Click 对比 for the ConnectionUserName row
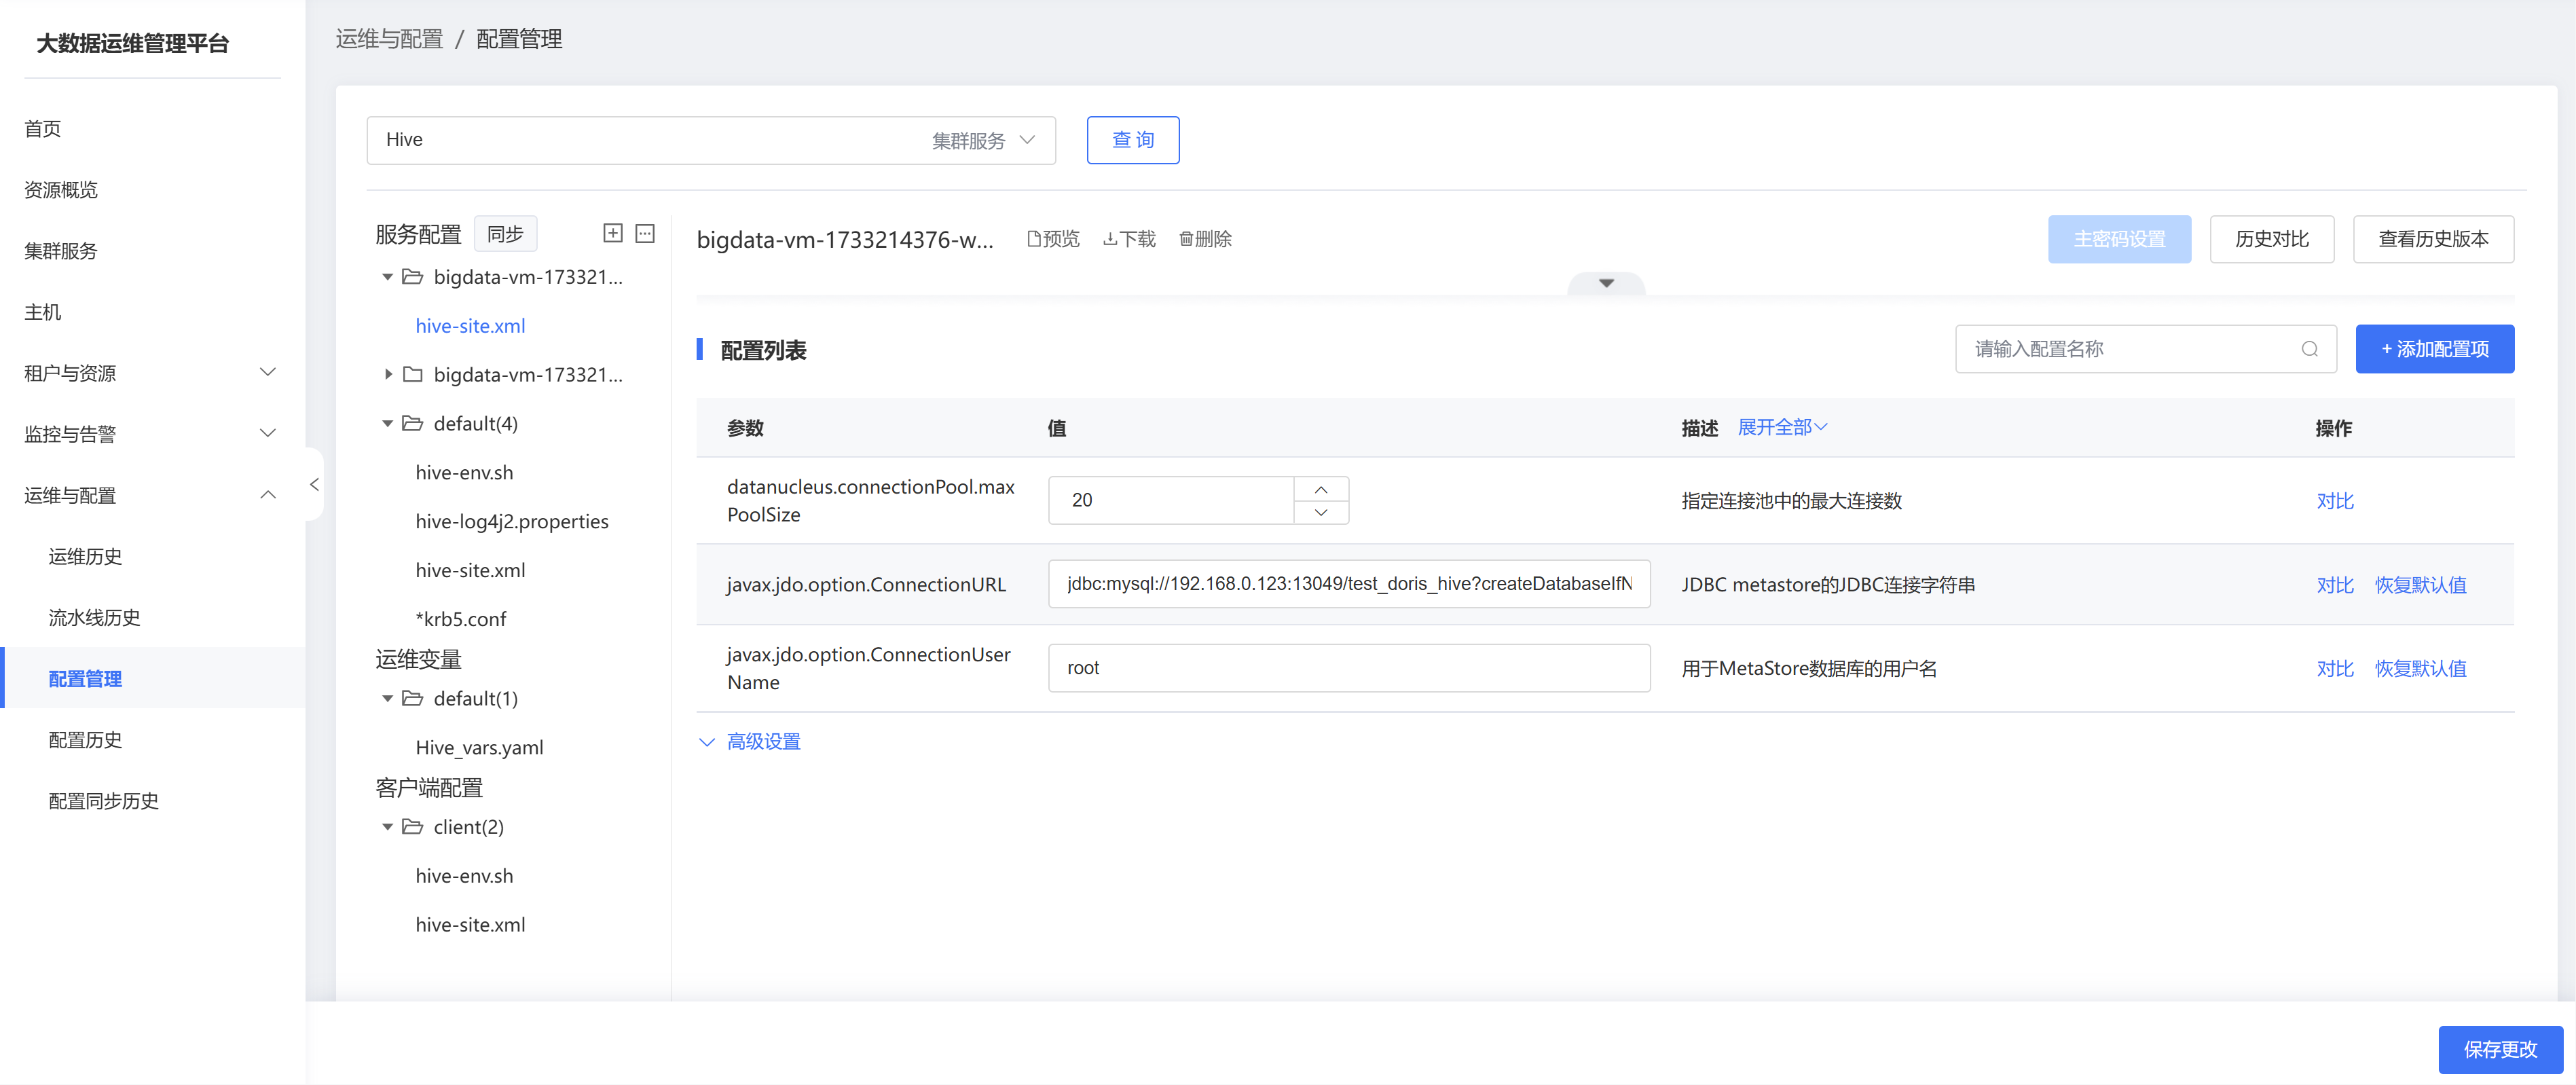The height and width of the screenshot is (1085, 2576). click(2335, 669)
